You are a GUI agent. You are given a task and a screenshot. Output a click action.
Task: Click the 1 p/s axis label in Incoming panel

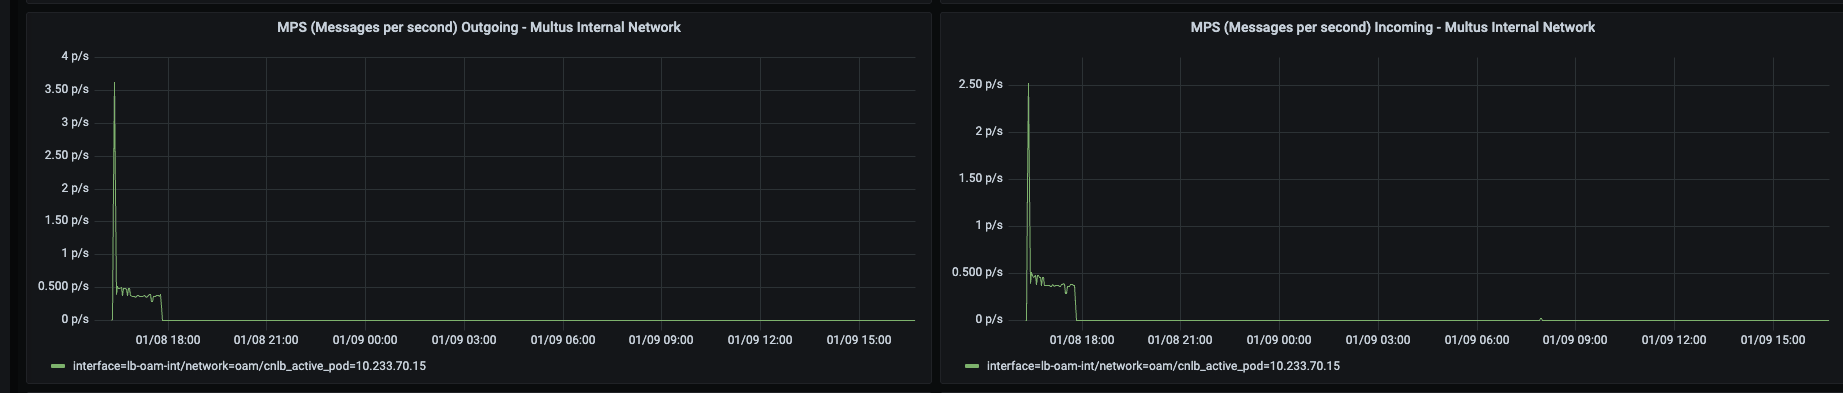tap(989, 225)
